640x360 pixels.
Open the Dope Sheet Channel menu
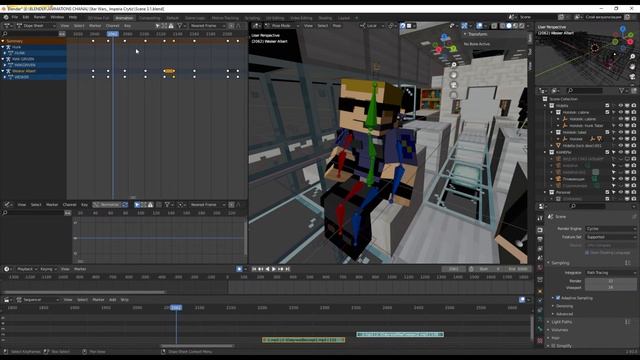pyautogui.click(x=113, y=26)
